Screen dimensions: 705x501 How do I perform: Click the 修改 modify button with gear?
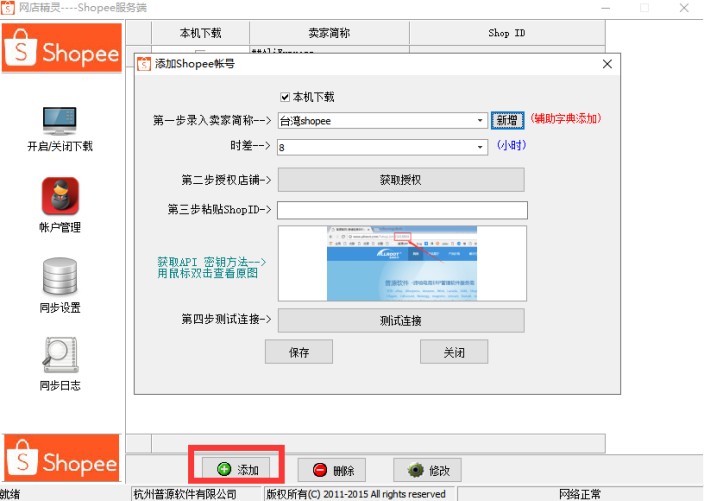(x=427, y=470)
